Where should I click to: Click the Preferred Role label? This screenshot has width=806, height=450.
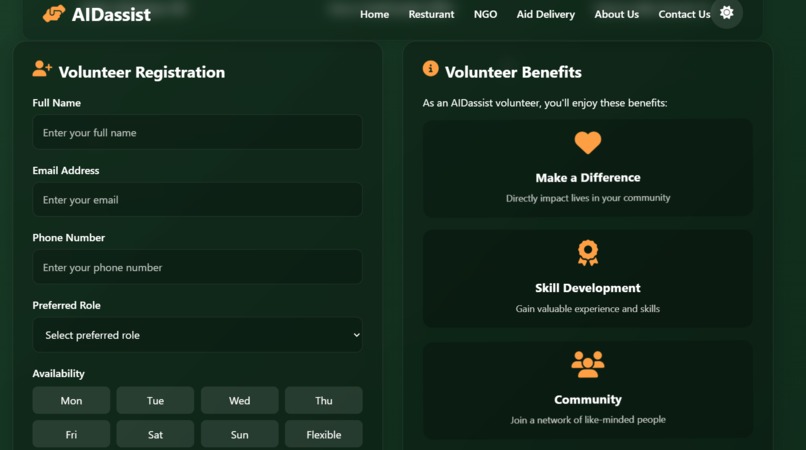(66, 305)
